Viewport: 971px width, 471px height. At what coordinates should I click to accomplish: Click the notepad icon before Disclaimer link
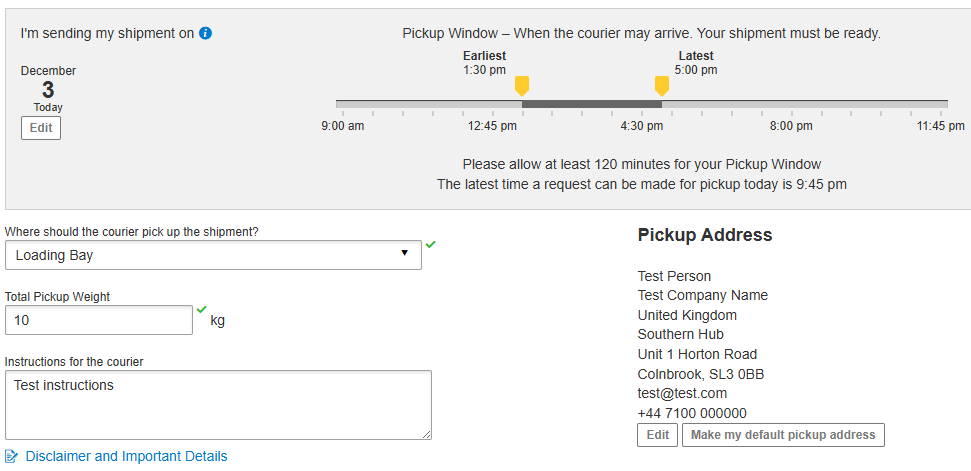point(12,457)
